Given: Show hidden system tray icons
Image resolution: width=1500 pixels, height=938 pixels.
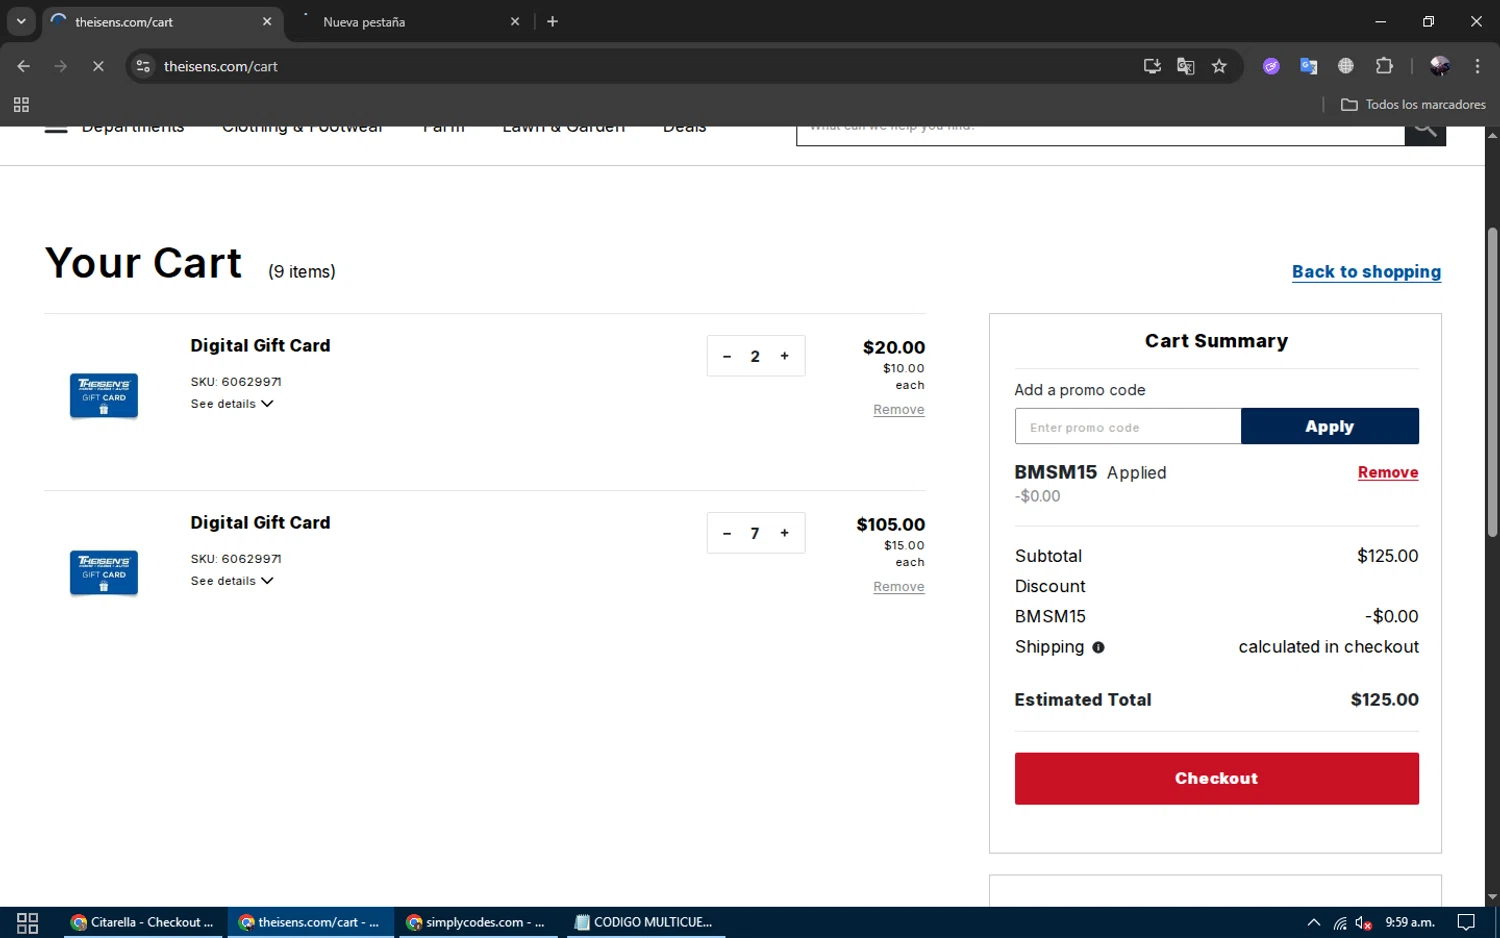Looking at the screenshot, I should tap(1313, 922).
